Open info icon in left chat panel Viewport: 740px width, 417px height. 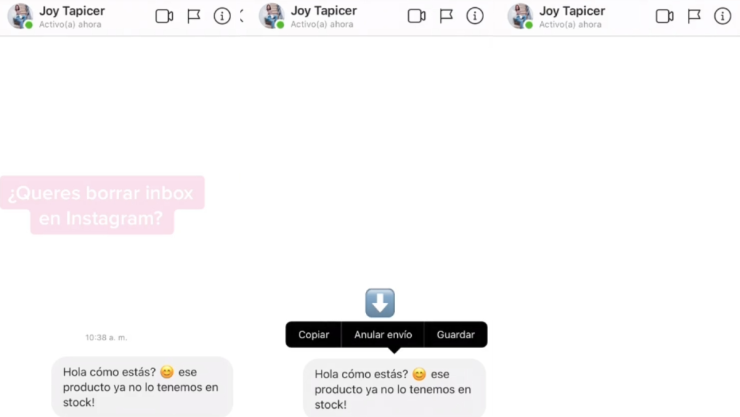tap(222, 16)
